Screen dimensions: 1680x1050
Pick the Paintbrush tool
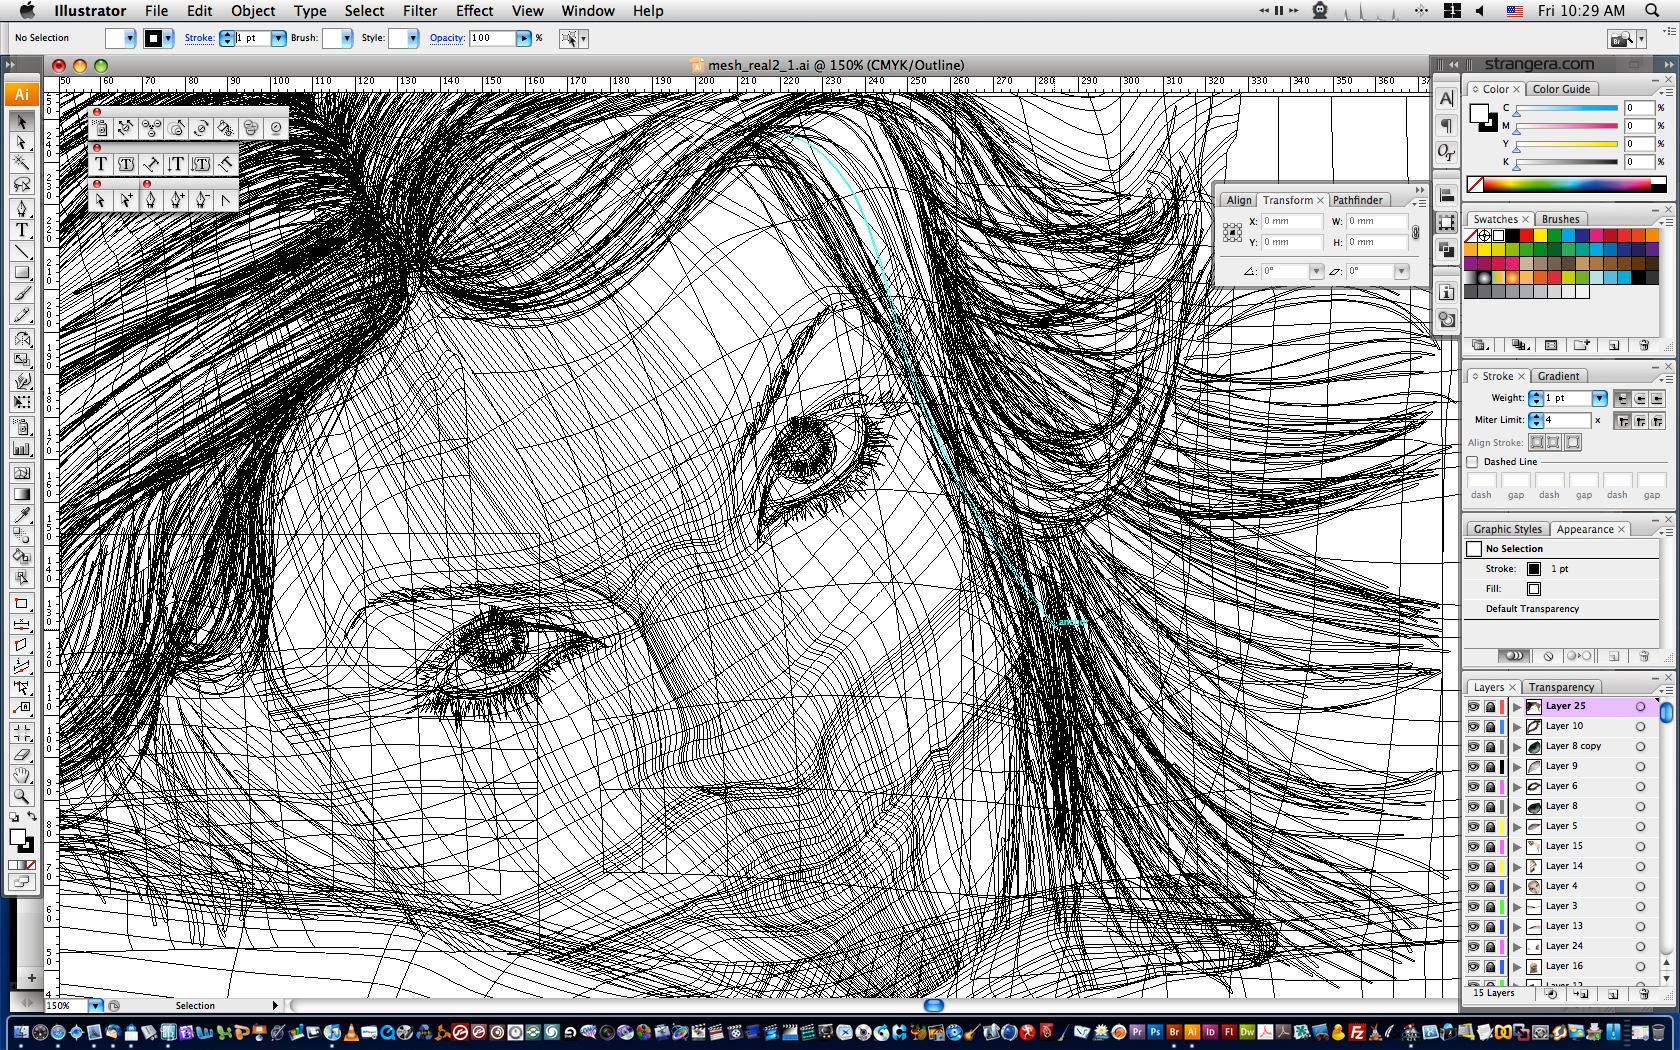click(x=21, y=293)
